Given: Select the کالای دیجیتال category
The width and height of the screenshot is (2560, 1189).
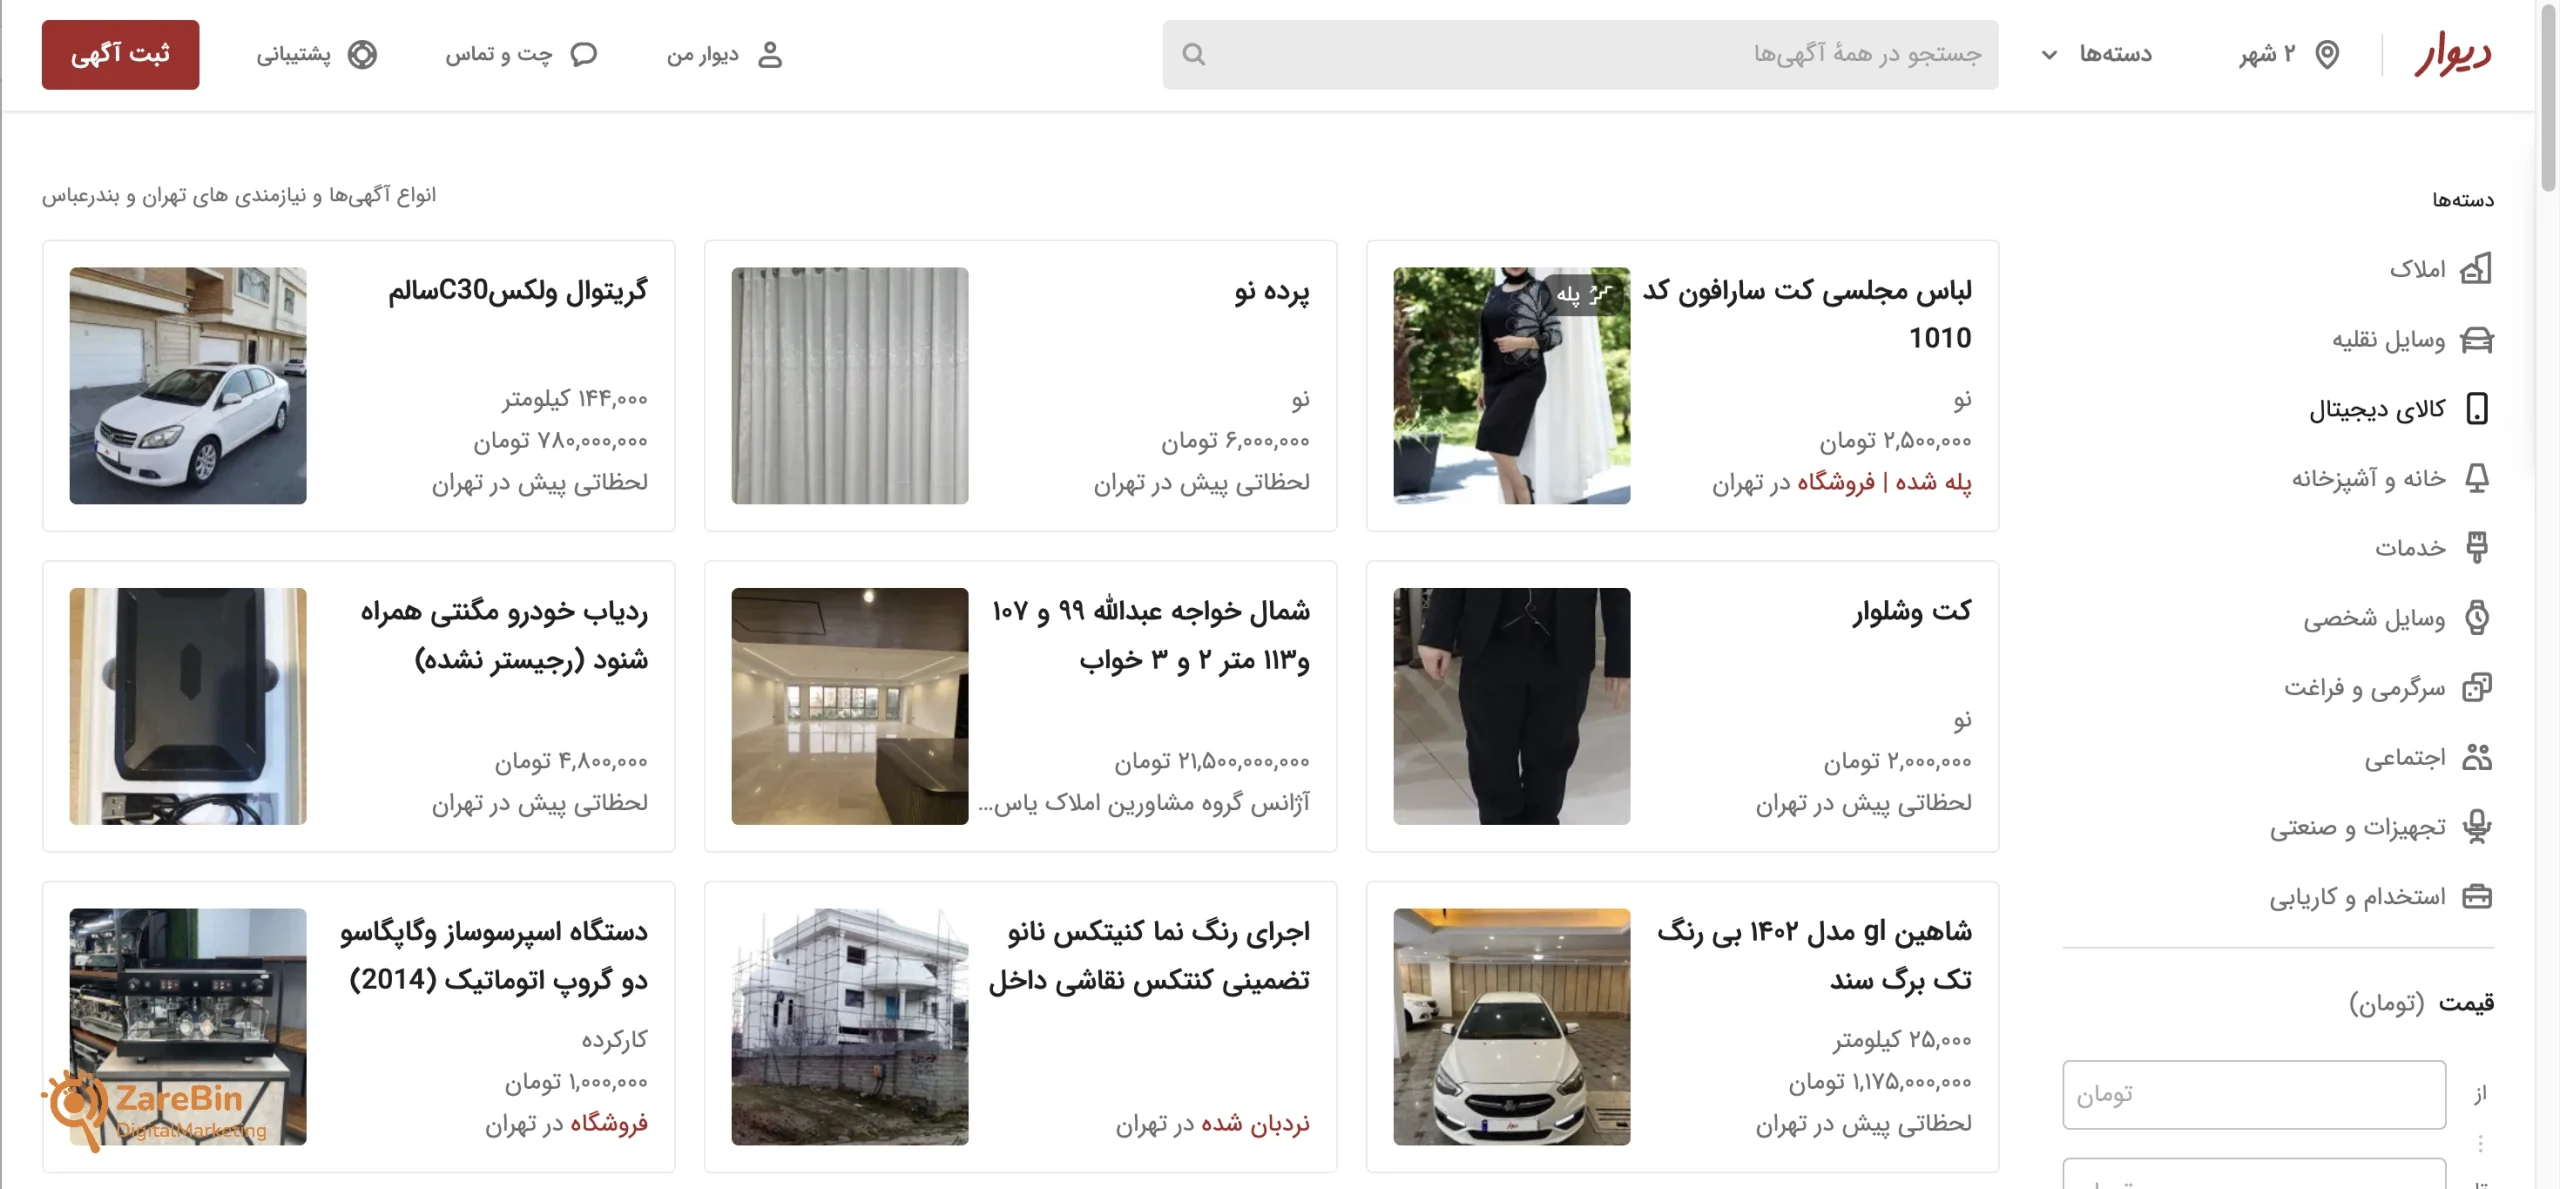Looking at the screenshot, I should coord(2401,408).
